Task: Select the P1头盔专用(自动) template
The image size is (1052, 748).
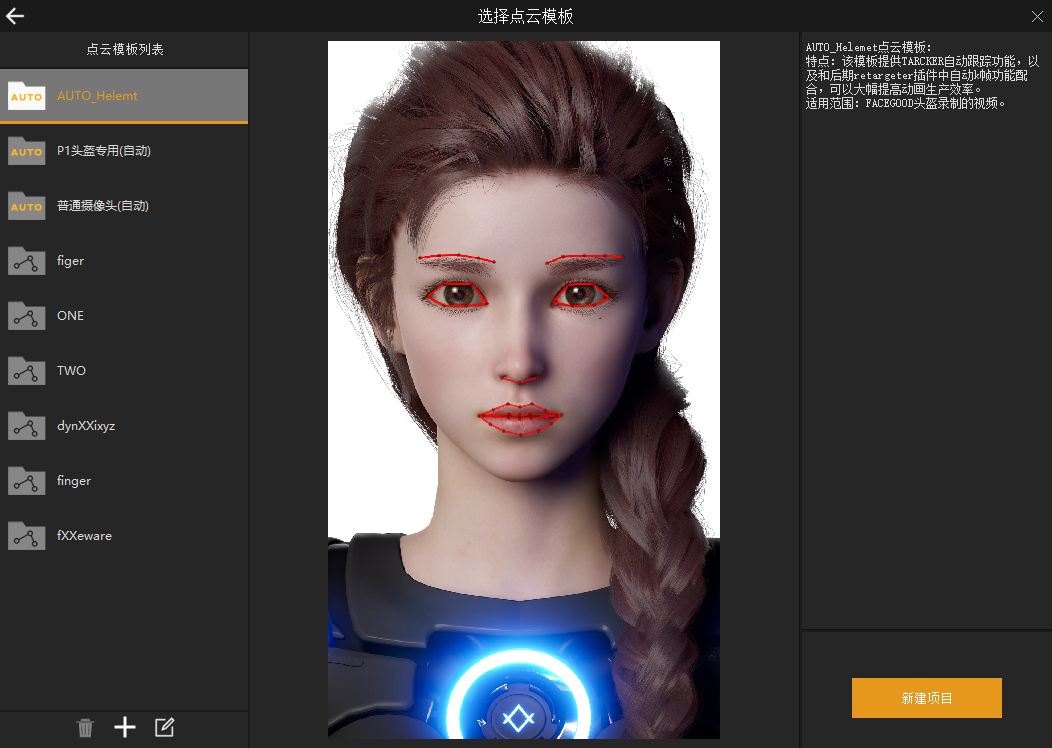Action: [x=104, y=151]
